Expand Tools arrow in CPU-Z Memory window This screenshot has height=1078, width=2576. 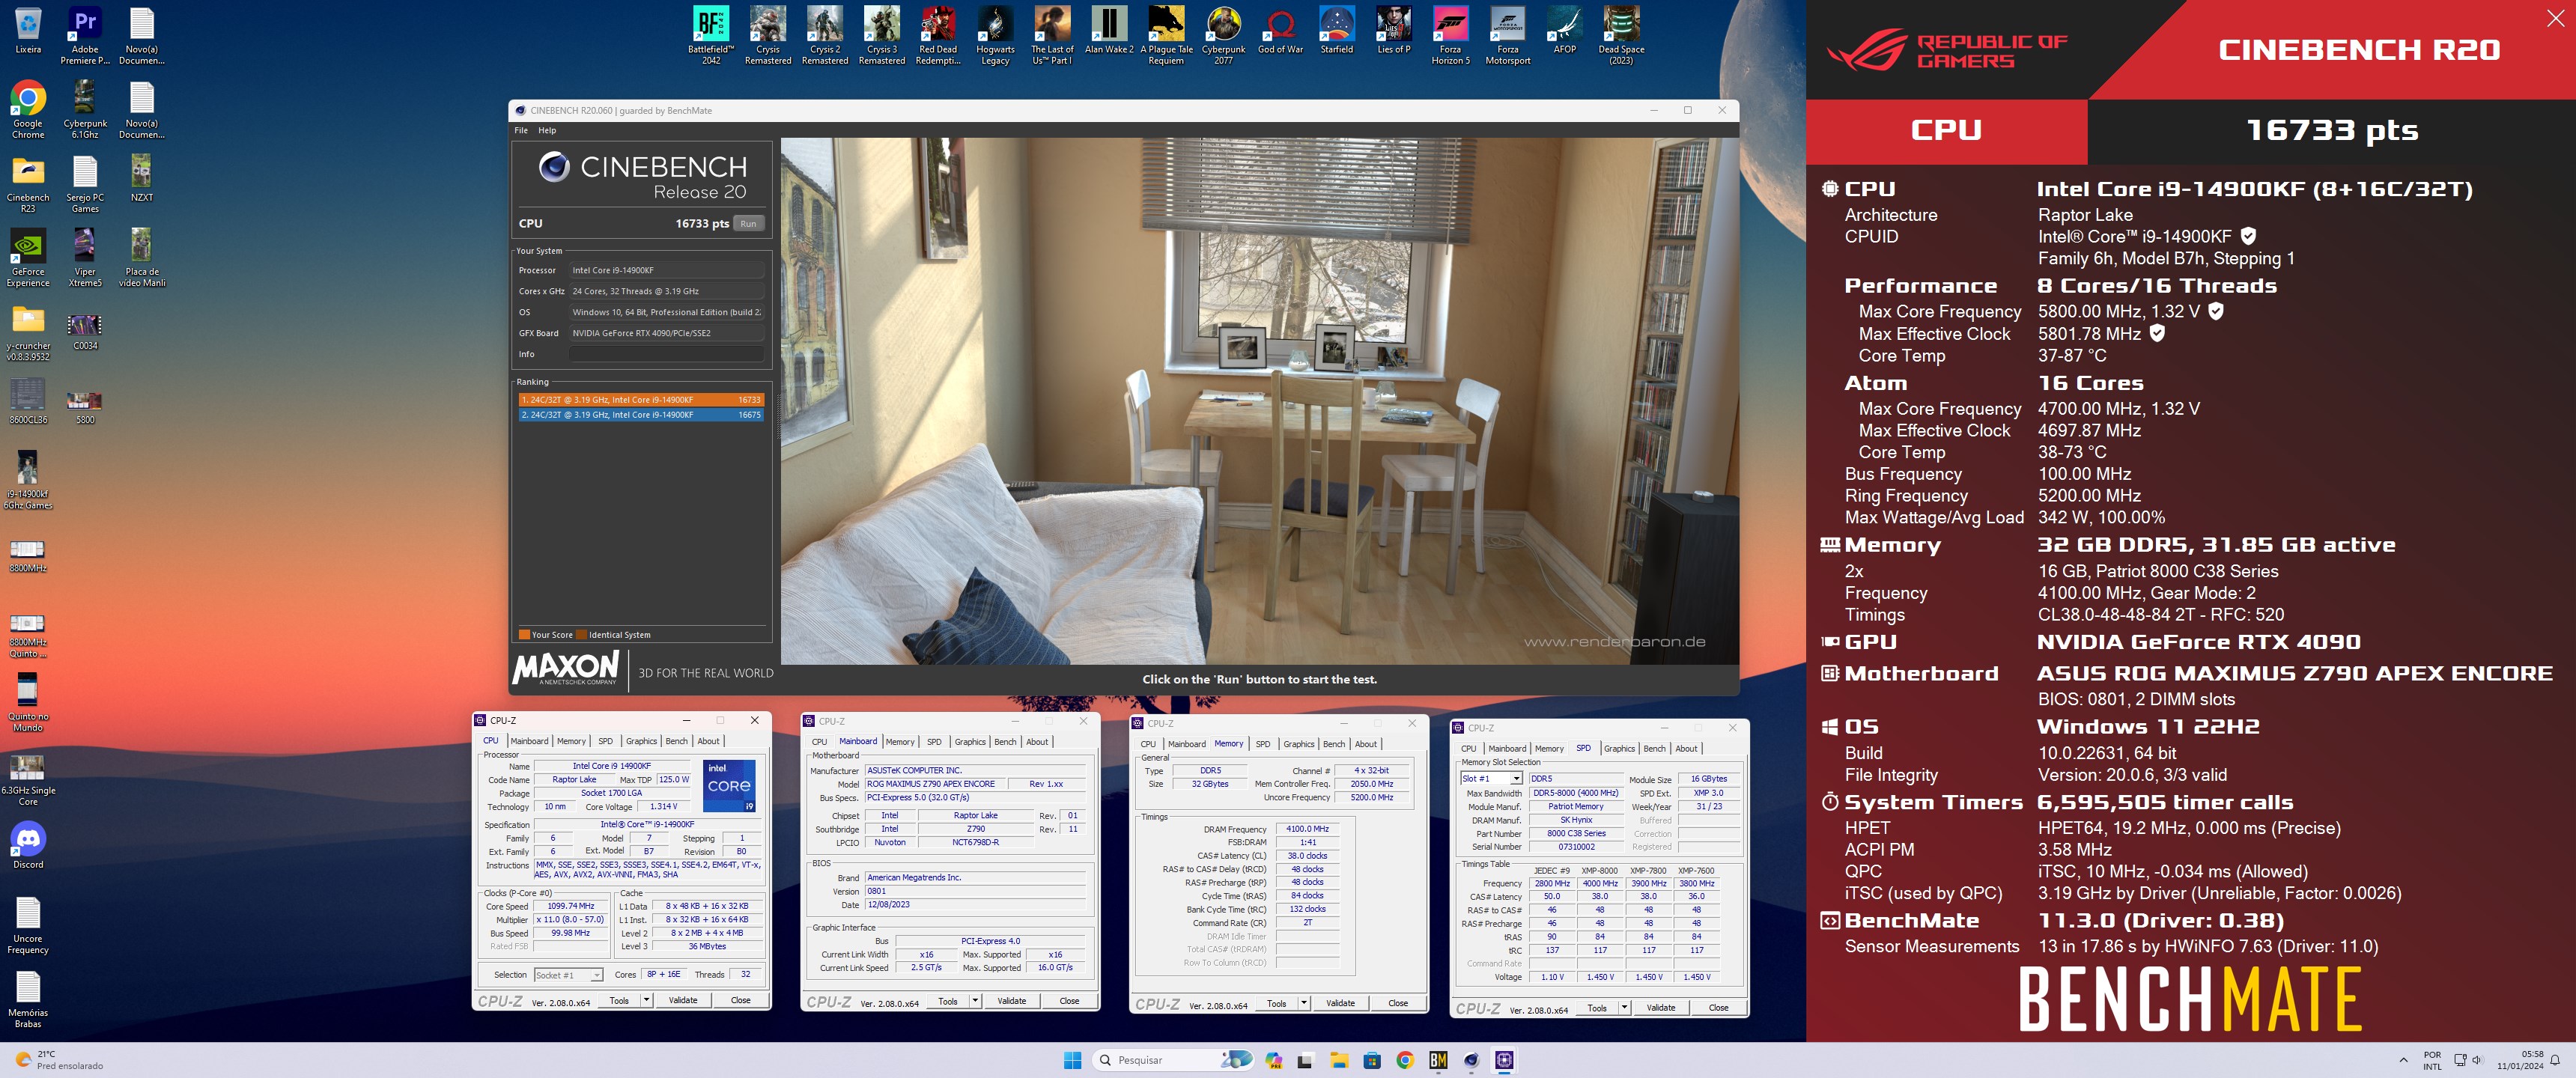(x=1303, y=1003)
